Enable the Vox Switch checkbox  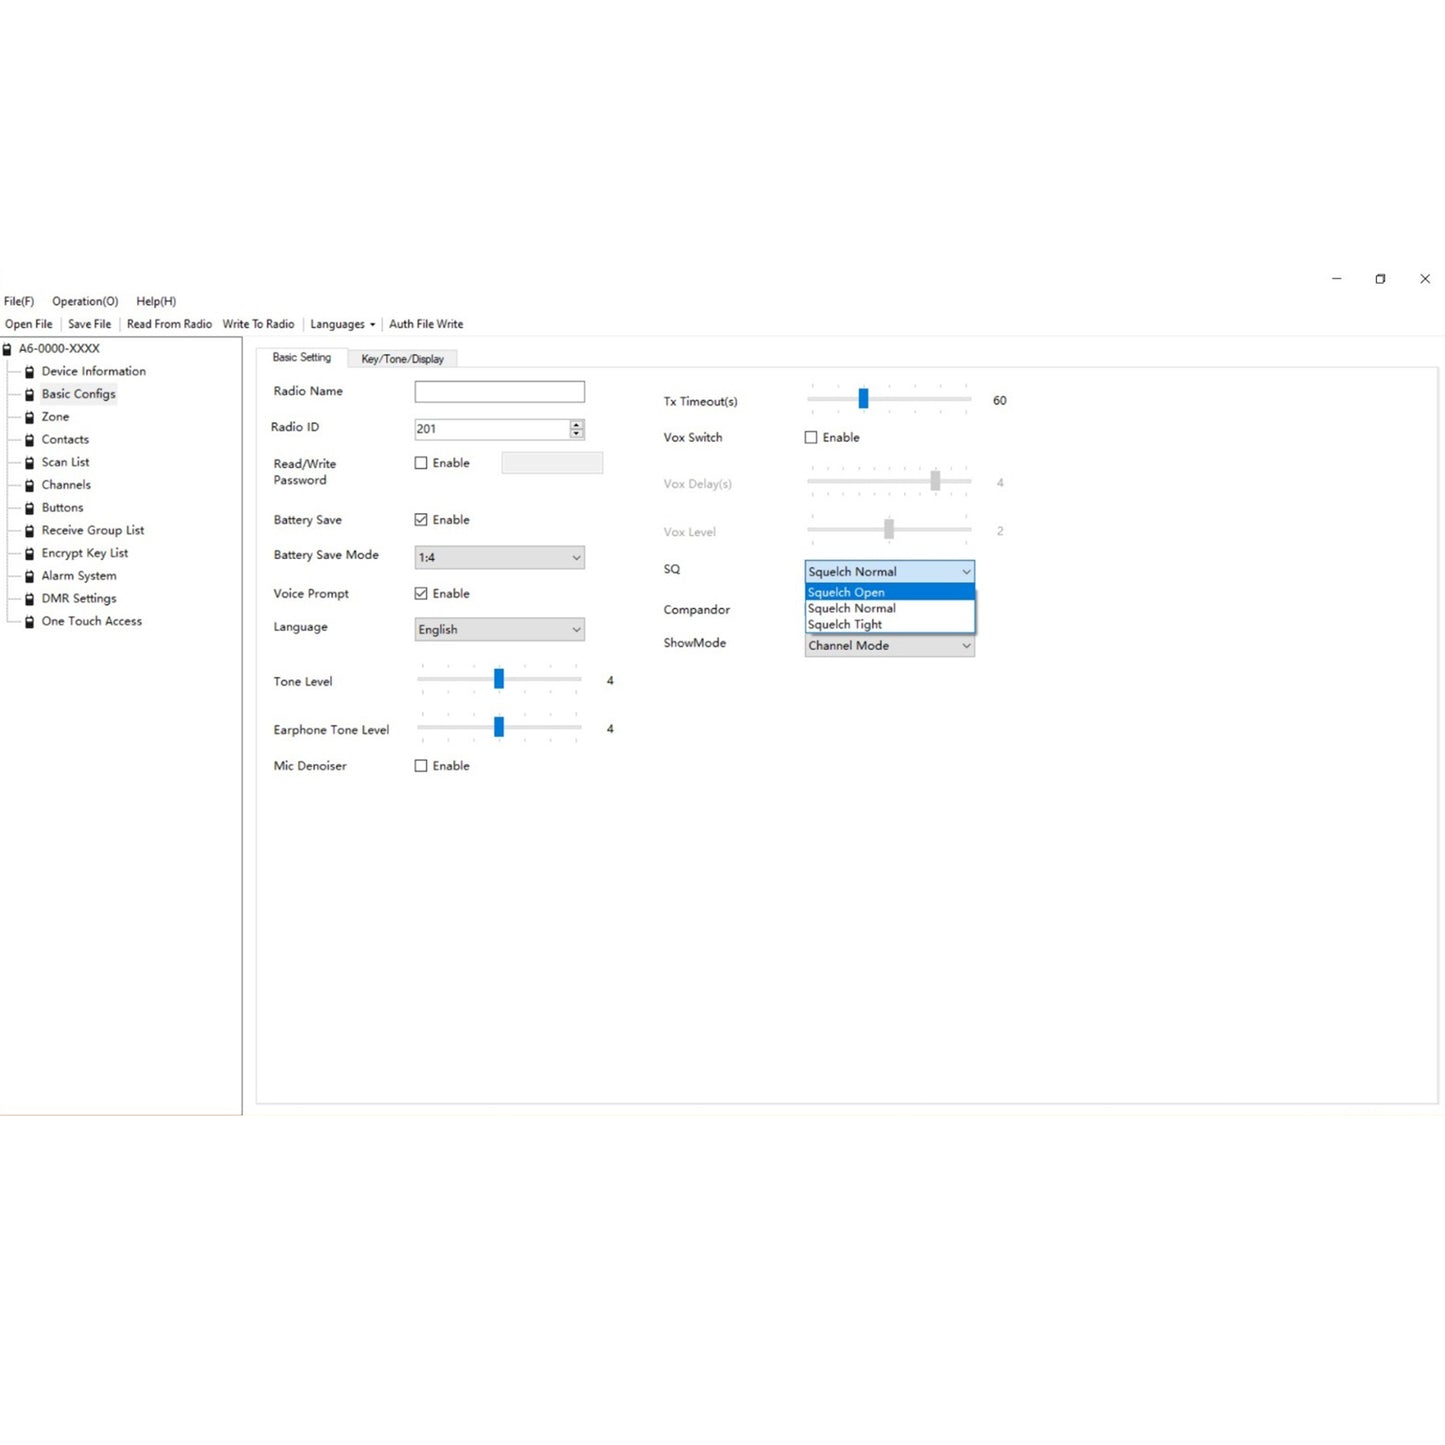point(811,438)
